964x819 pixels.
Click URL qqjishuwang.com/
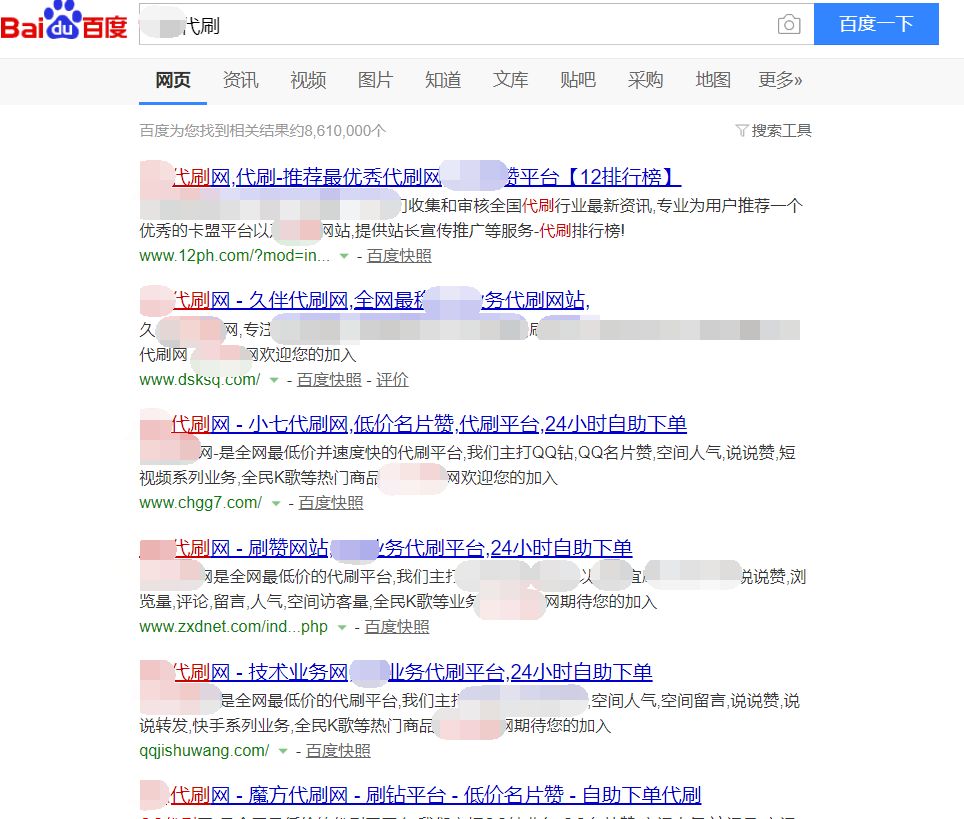coord(204,751)
